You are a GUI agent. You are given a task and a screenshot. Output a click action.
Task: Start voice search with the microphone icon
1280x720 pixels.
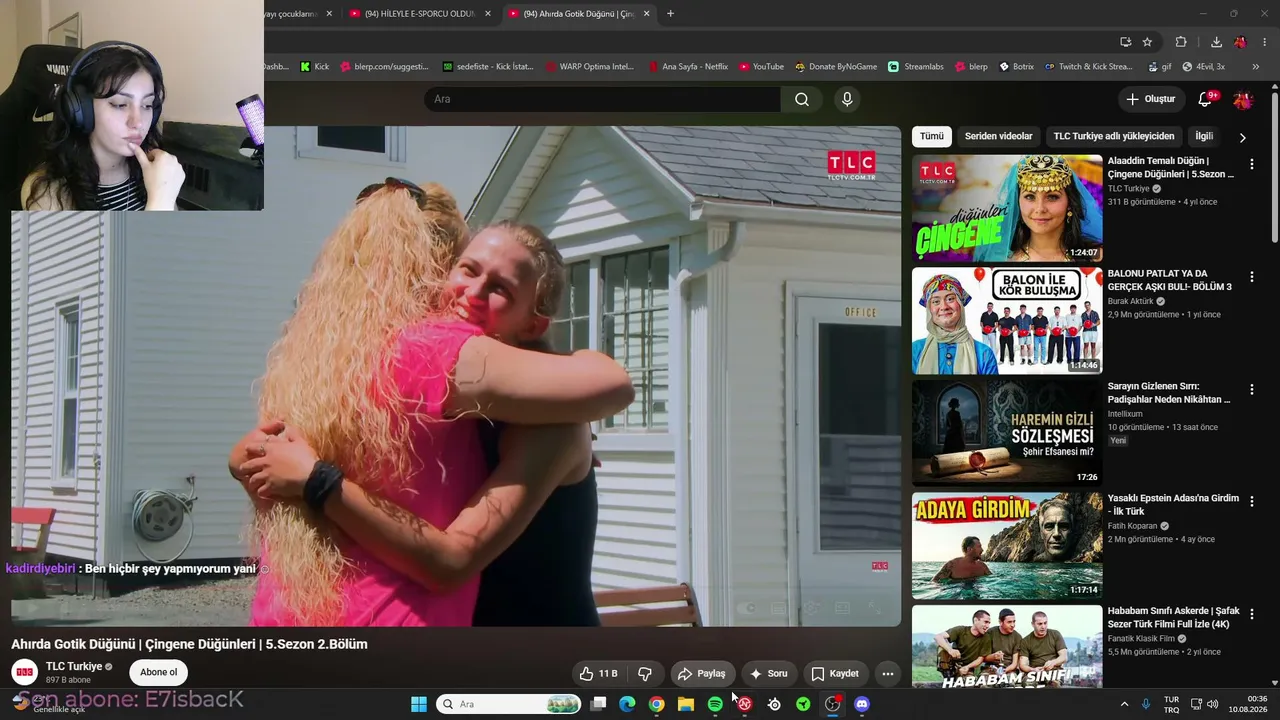coord(847,99)
